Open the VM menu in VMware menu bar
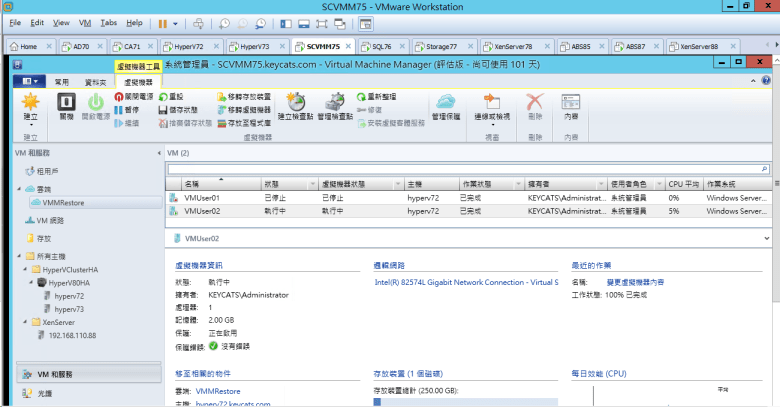This screenshot has height=407, width=780. point(85,22)
